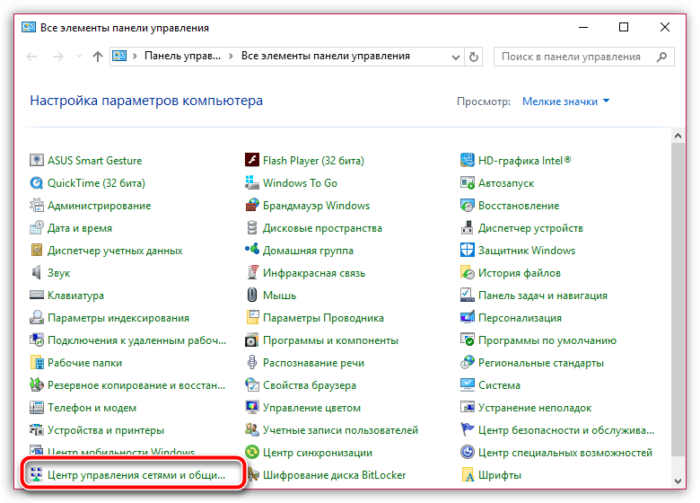
Task: Click the История файлов icon
Action: (x=467, y=273)
